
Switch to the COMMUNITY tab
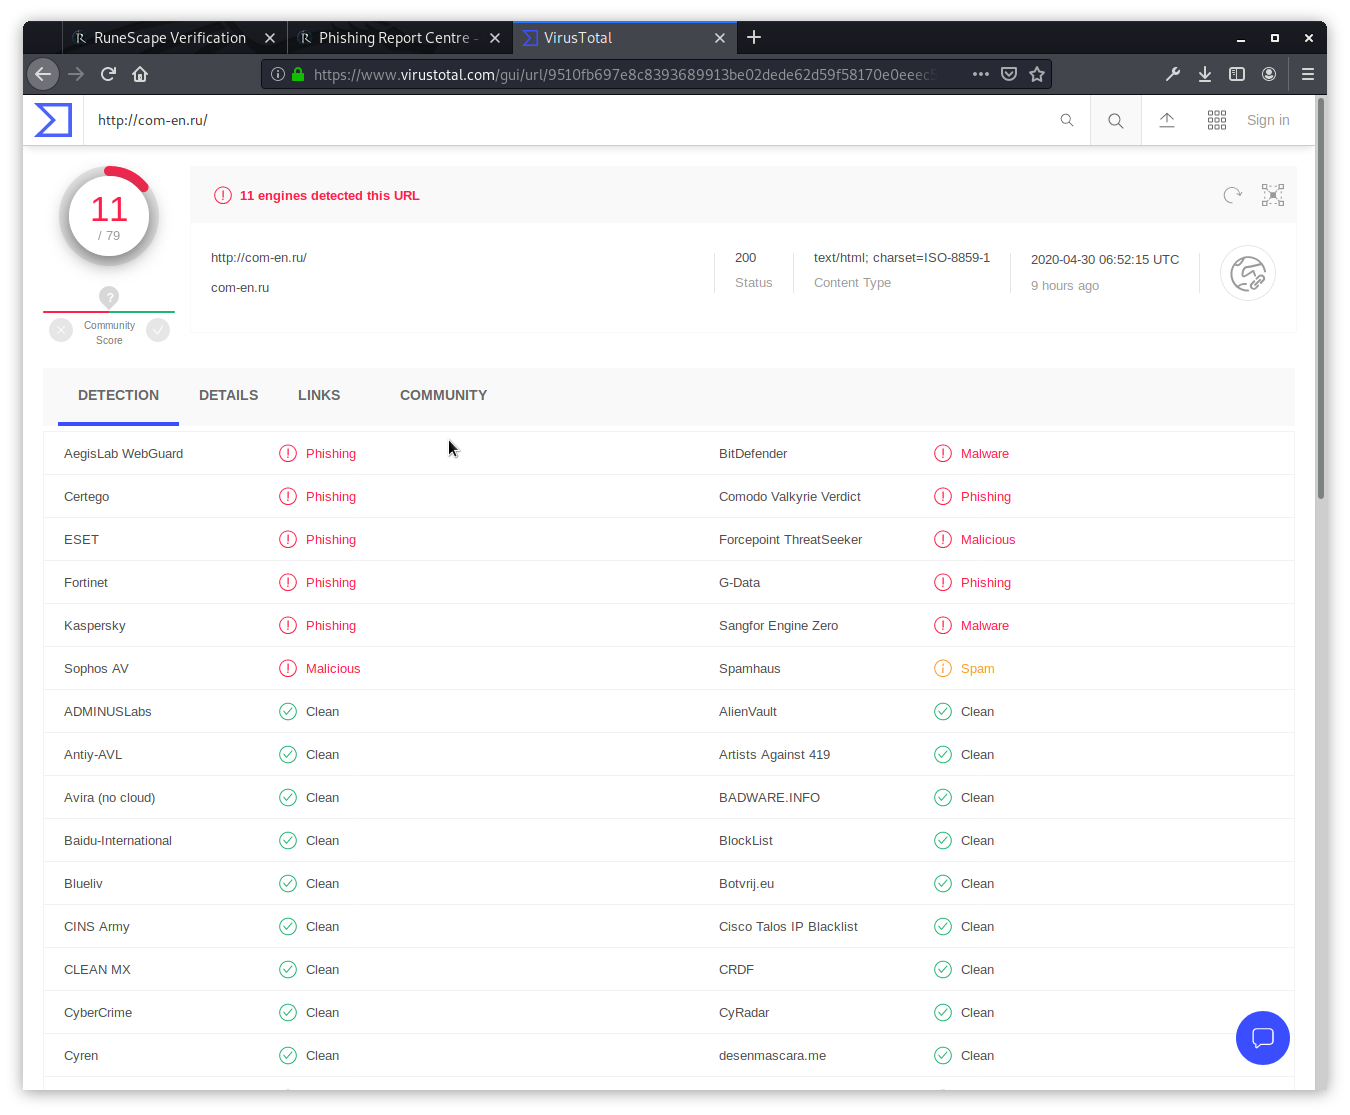click(x=443, y=395)
